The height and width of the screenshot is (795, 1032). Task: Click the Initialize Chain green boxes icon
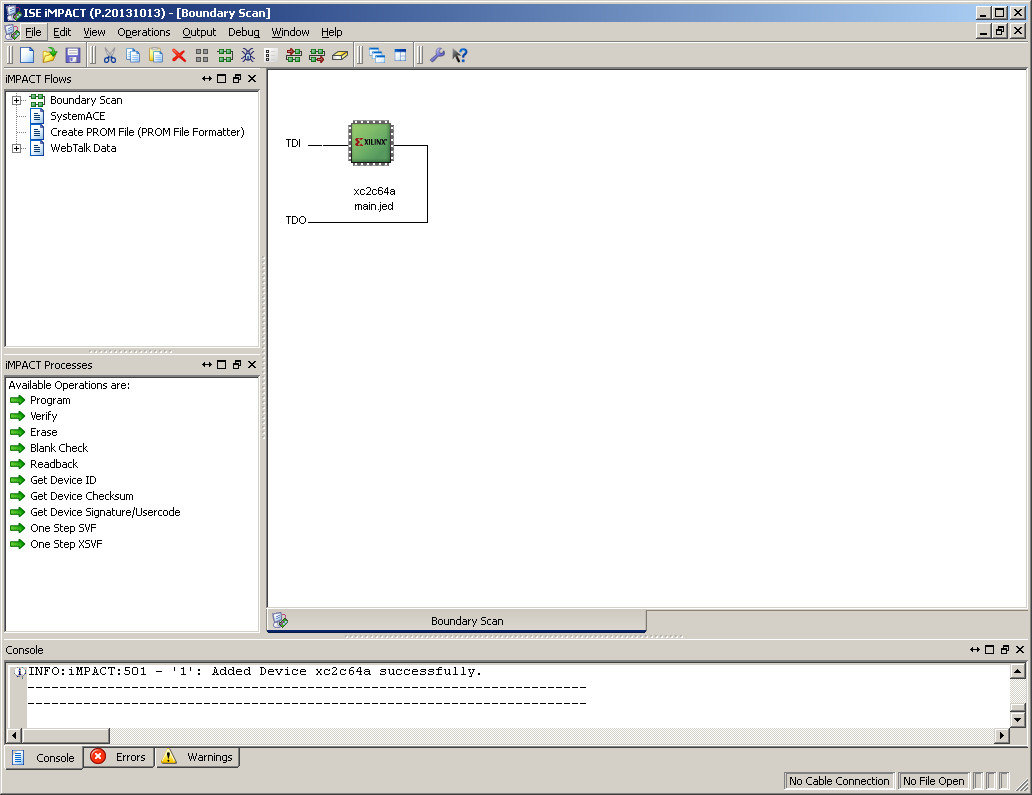tap(225, 55)
